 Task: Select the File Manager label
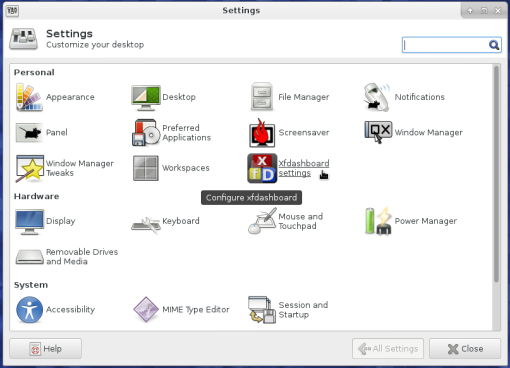tap(304, 97)
